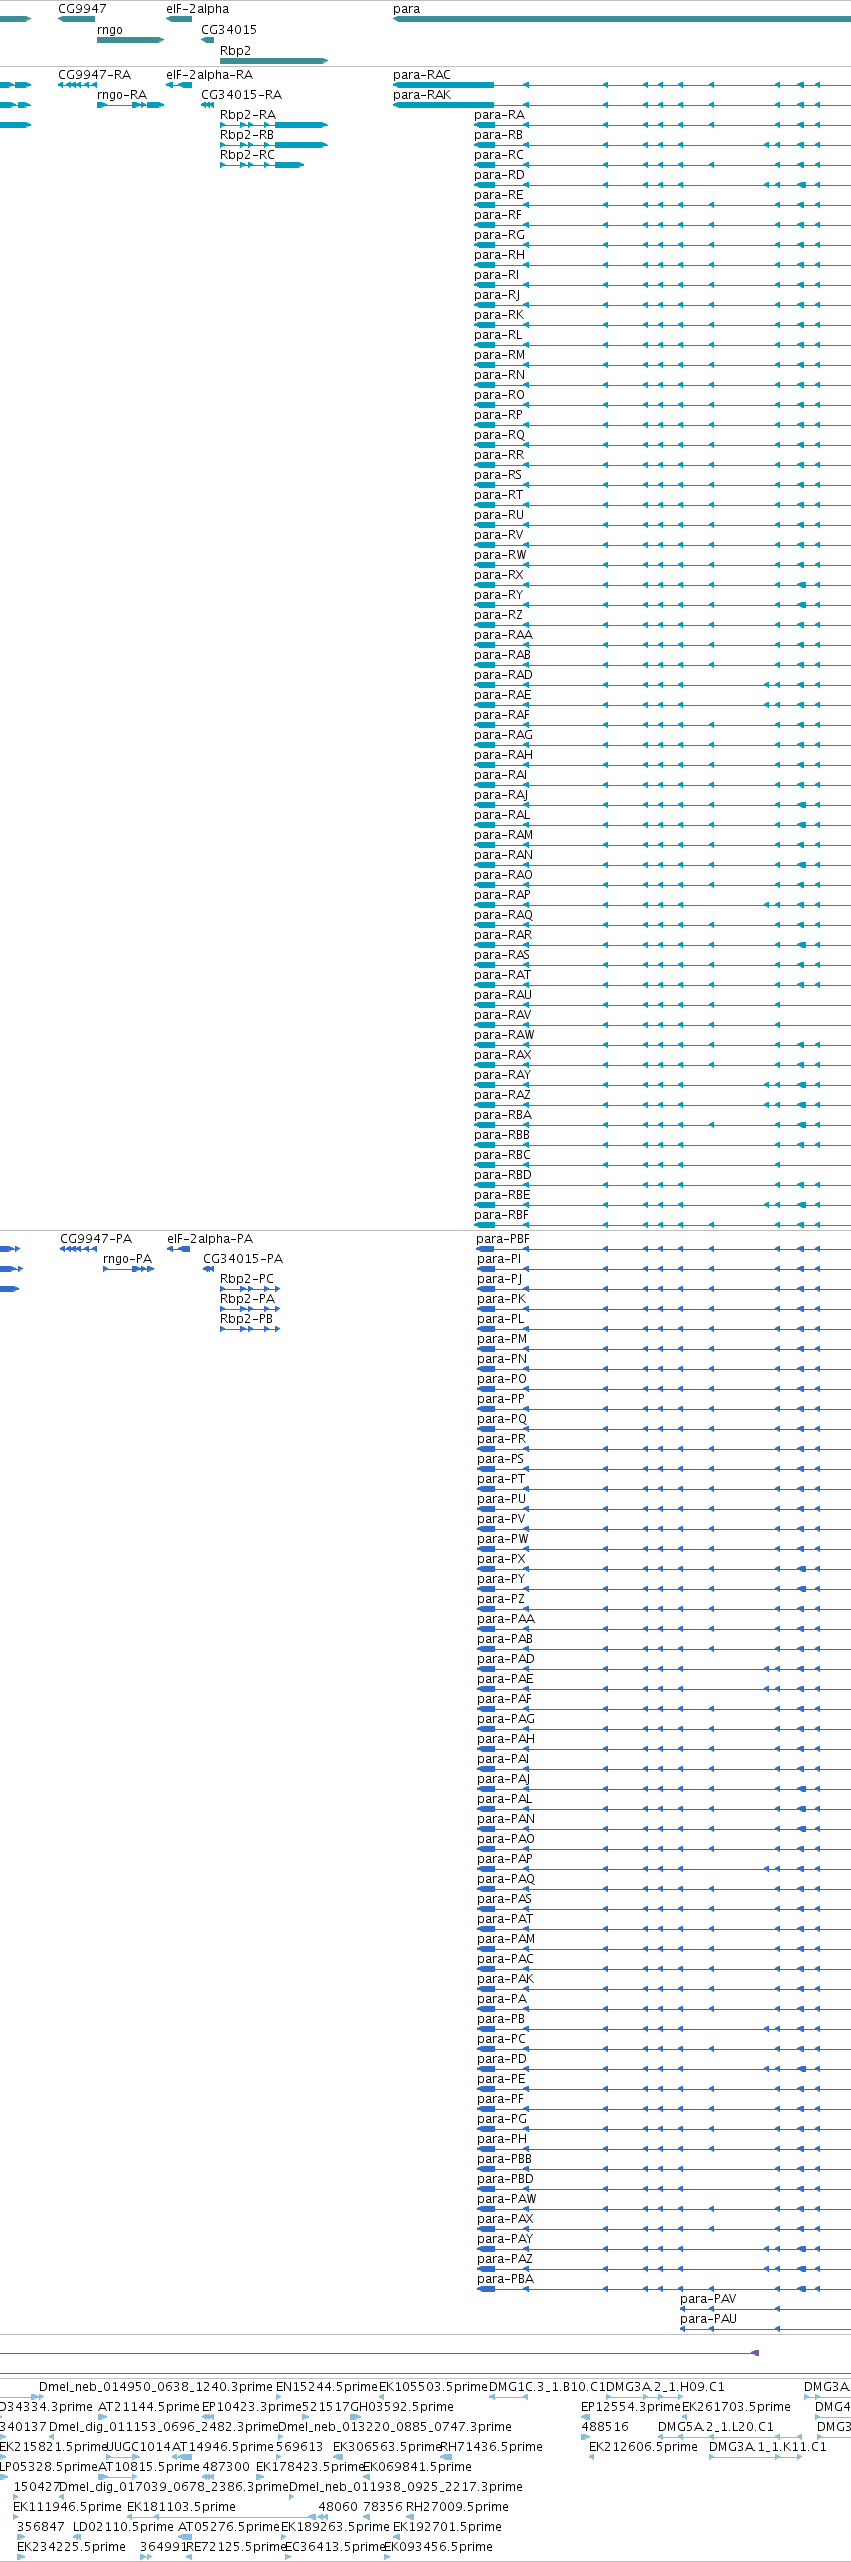Image resolution: width=851 pixels, height=2562 pixels.
Task: Select the eIF-2alpha gene label
Action: pos(197,9)
